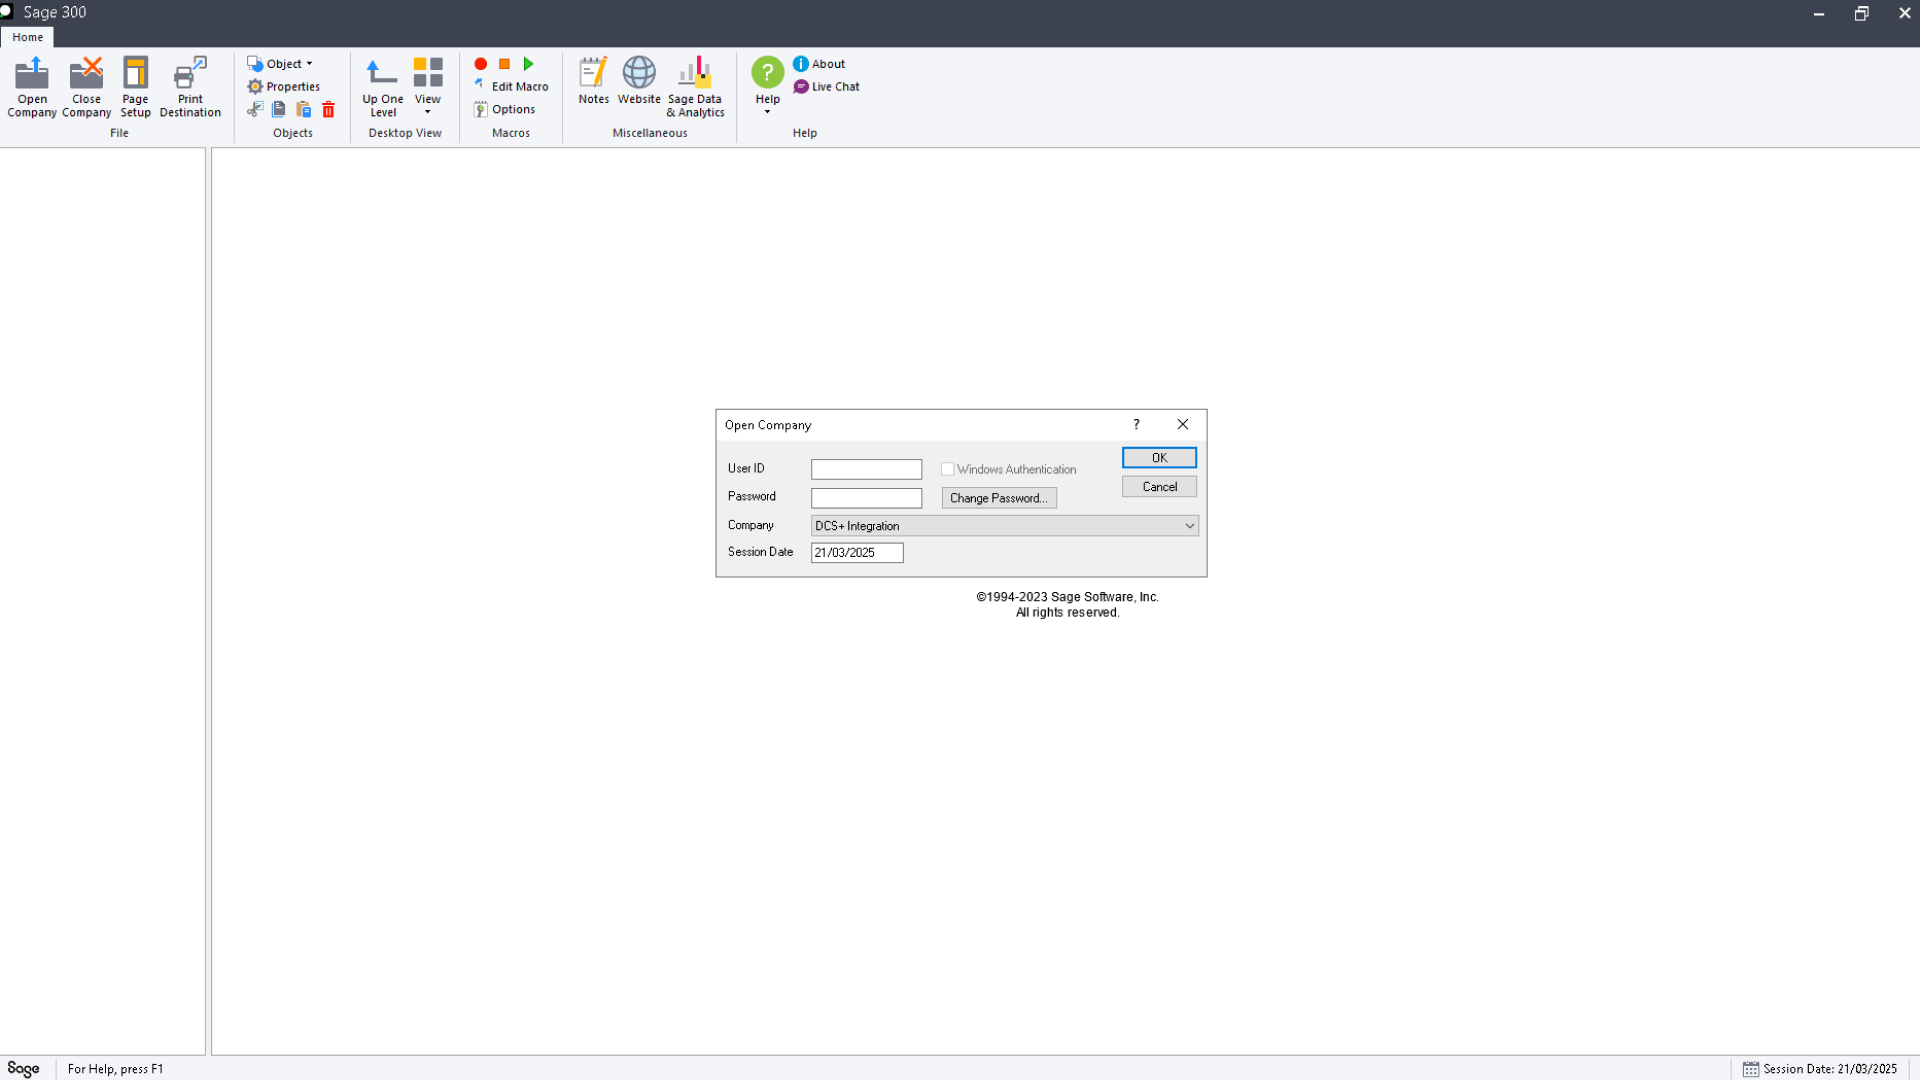The height and width of the screenshot is (1080, 1920).
Task: Click the Session Date field
Action: [856, 553]
